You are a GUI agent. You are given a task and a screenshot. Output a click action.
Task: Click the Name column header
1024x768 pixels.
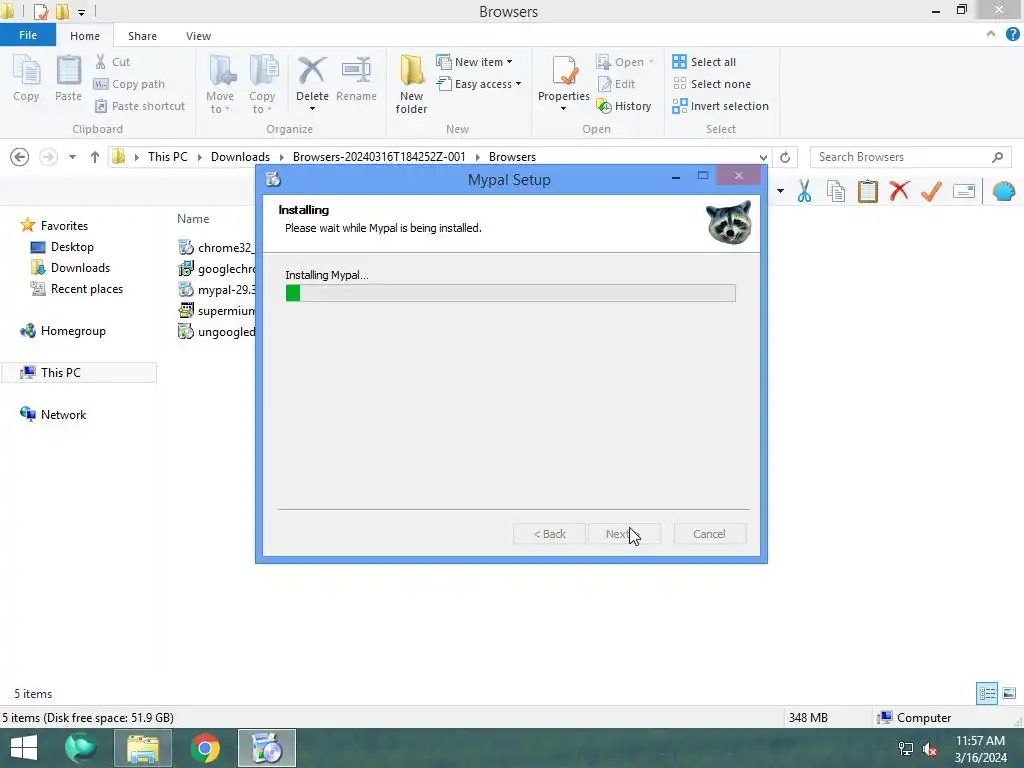pos(193,219)
